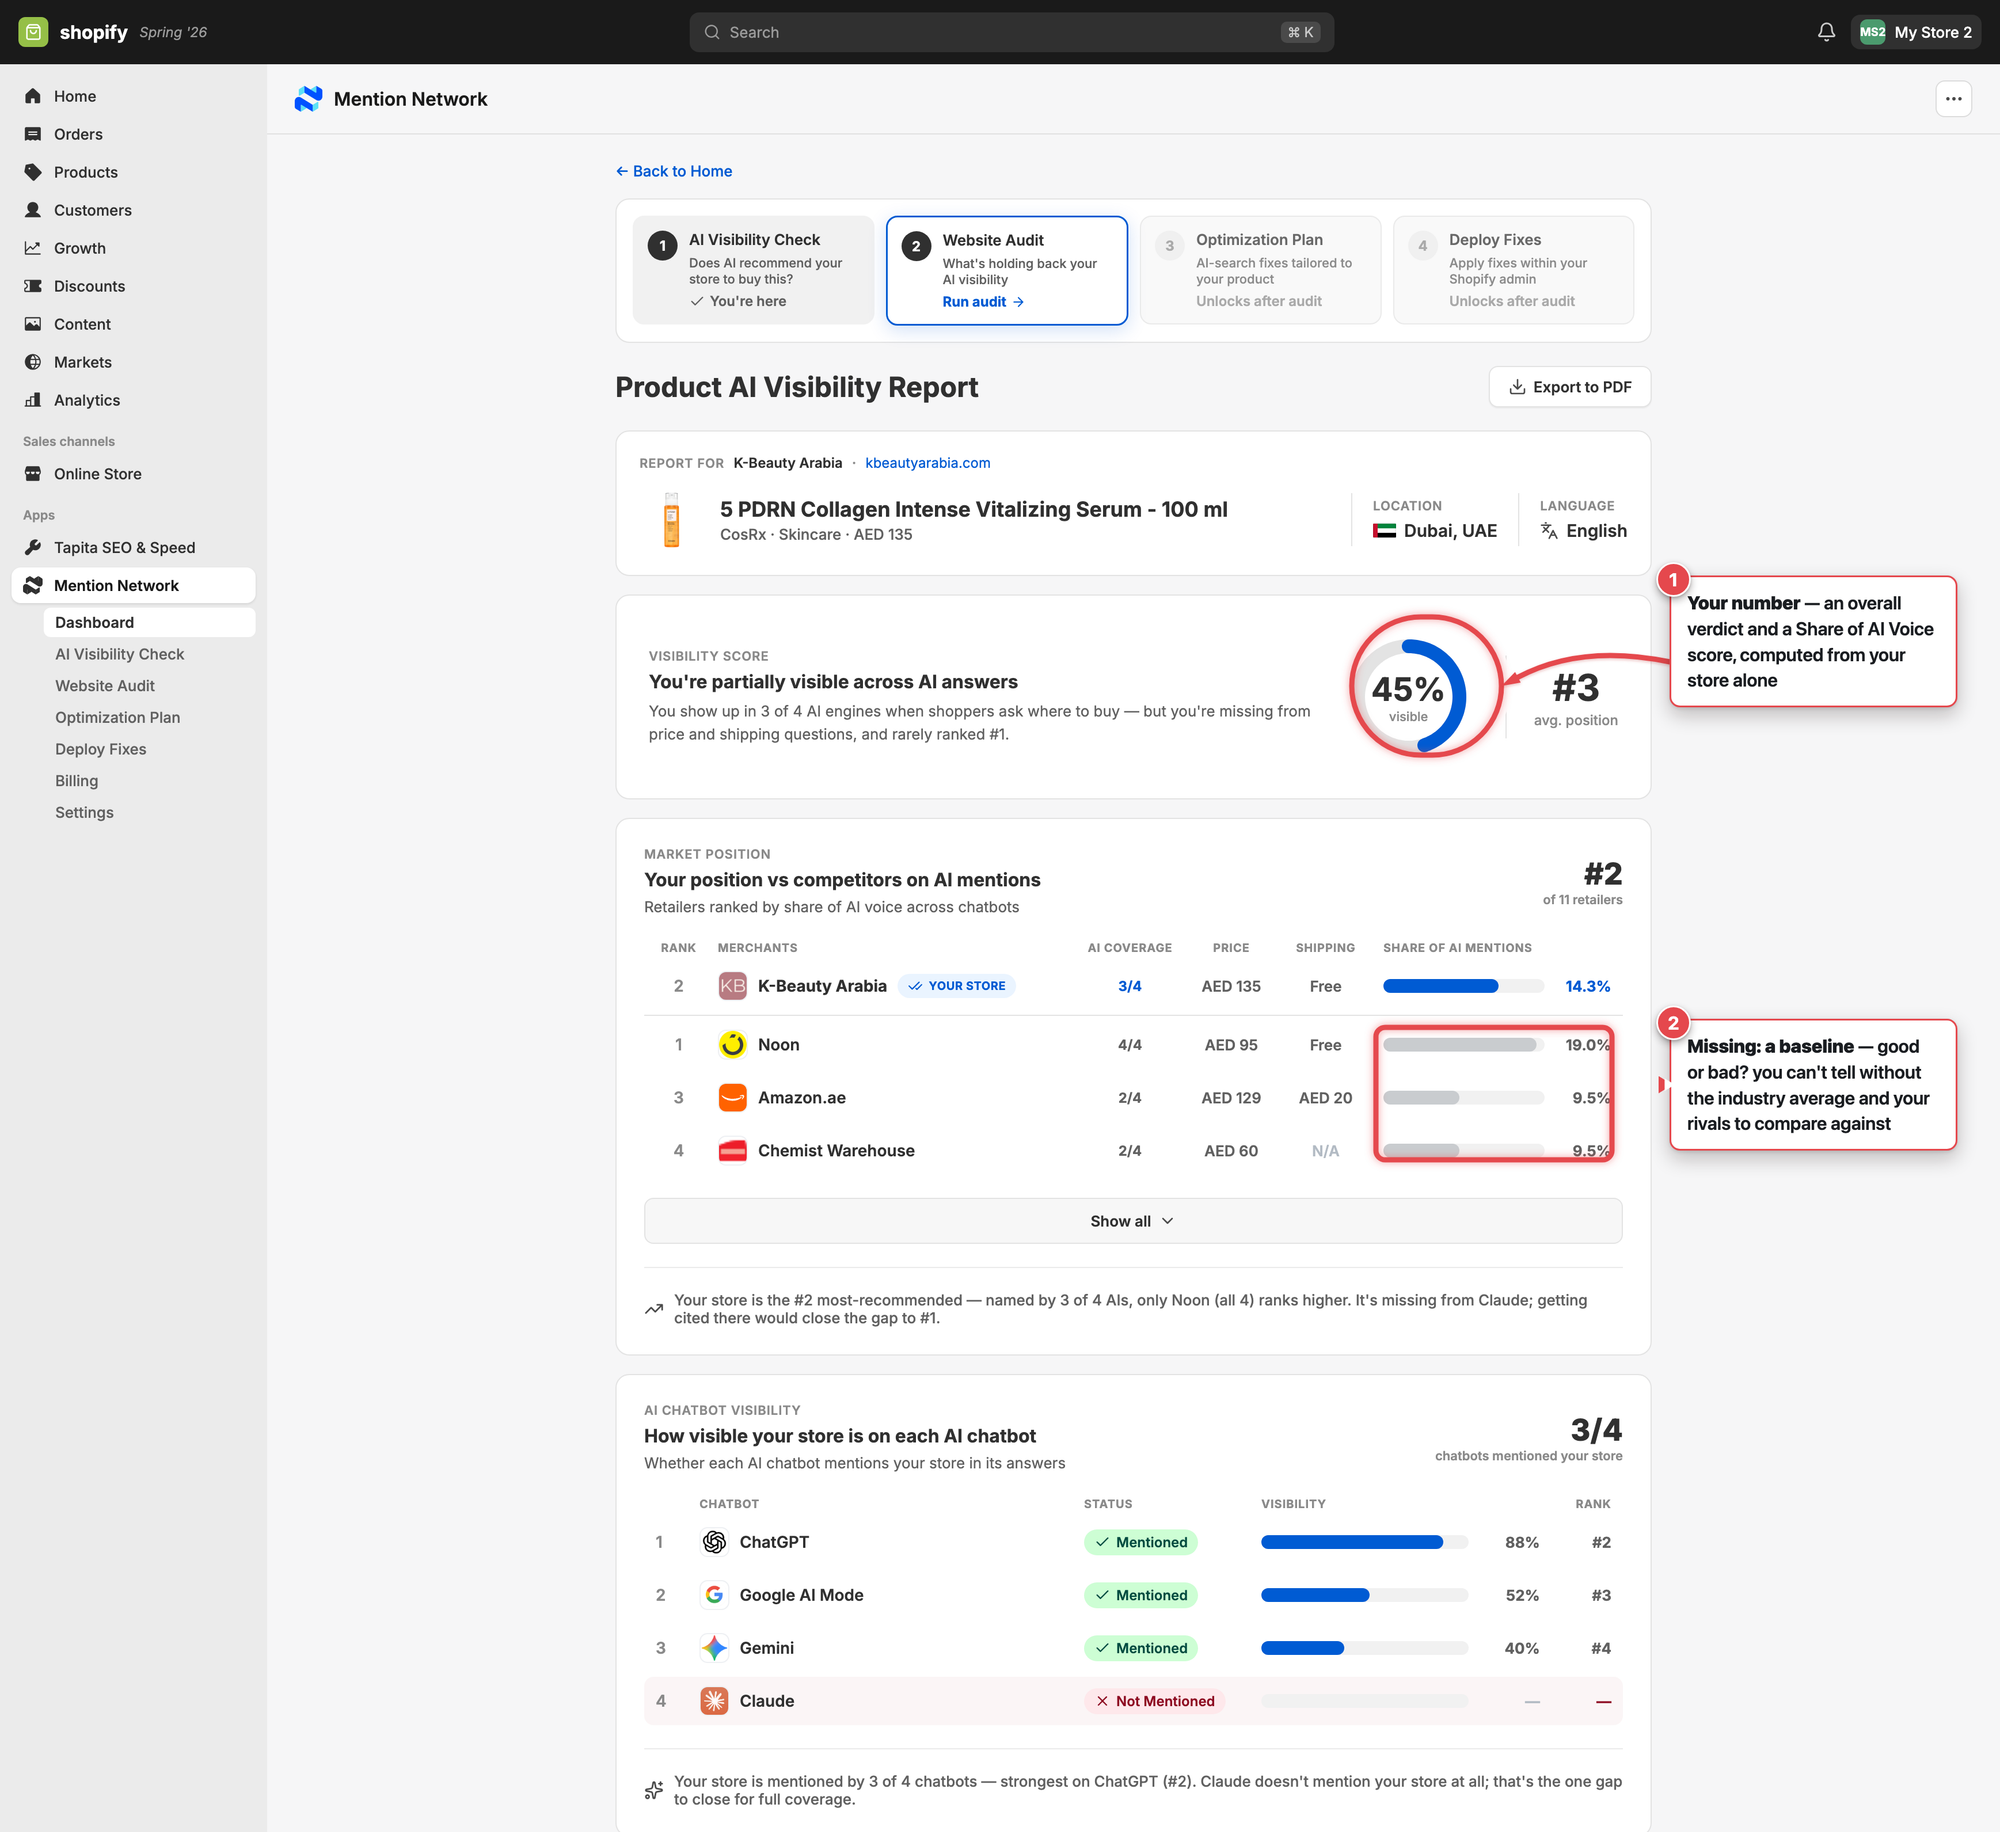The width and height of the screenshot is (2000, 1832).
Task: Click the '14.3%' share value
Action: (x=1587, y=986)
